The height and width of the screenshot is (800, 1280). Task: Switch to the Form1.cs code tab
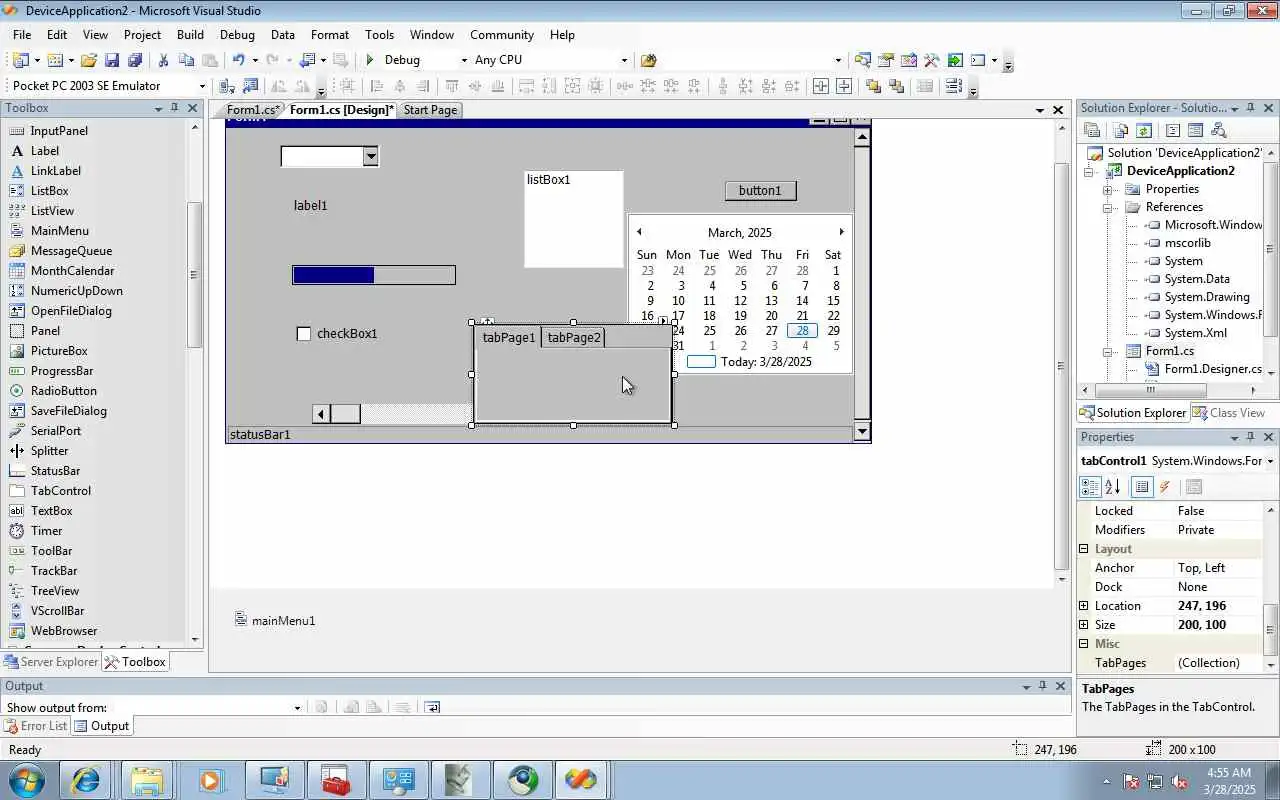(252, 110)
